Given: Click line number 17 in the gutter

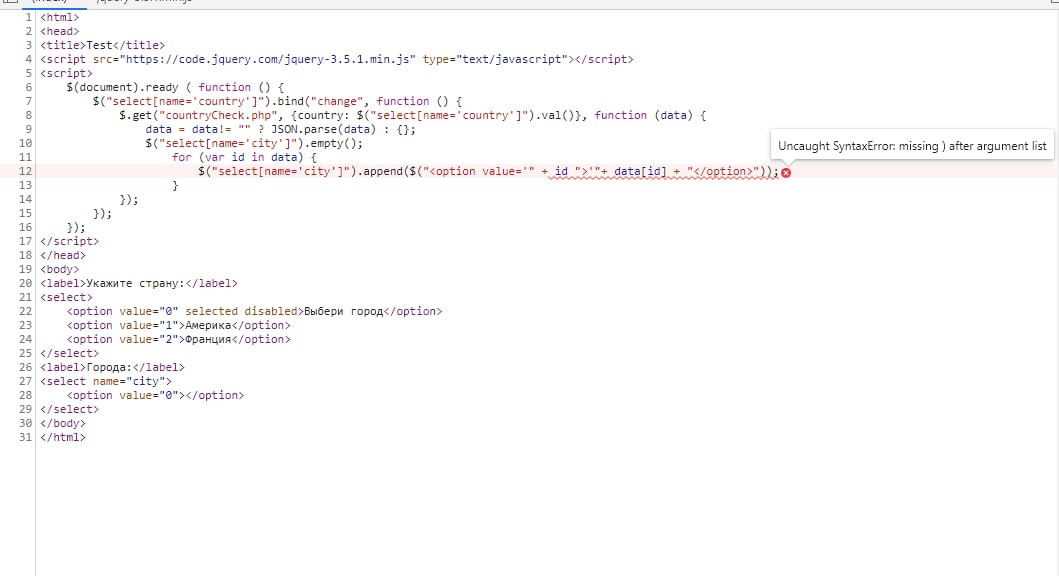Looking at the screenshot, I should coord(25,241).
